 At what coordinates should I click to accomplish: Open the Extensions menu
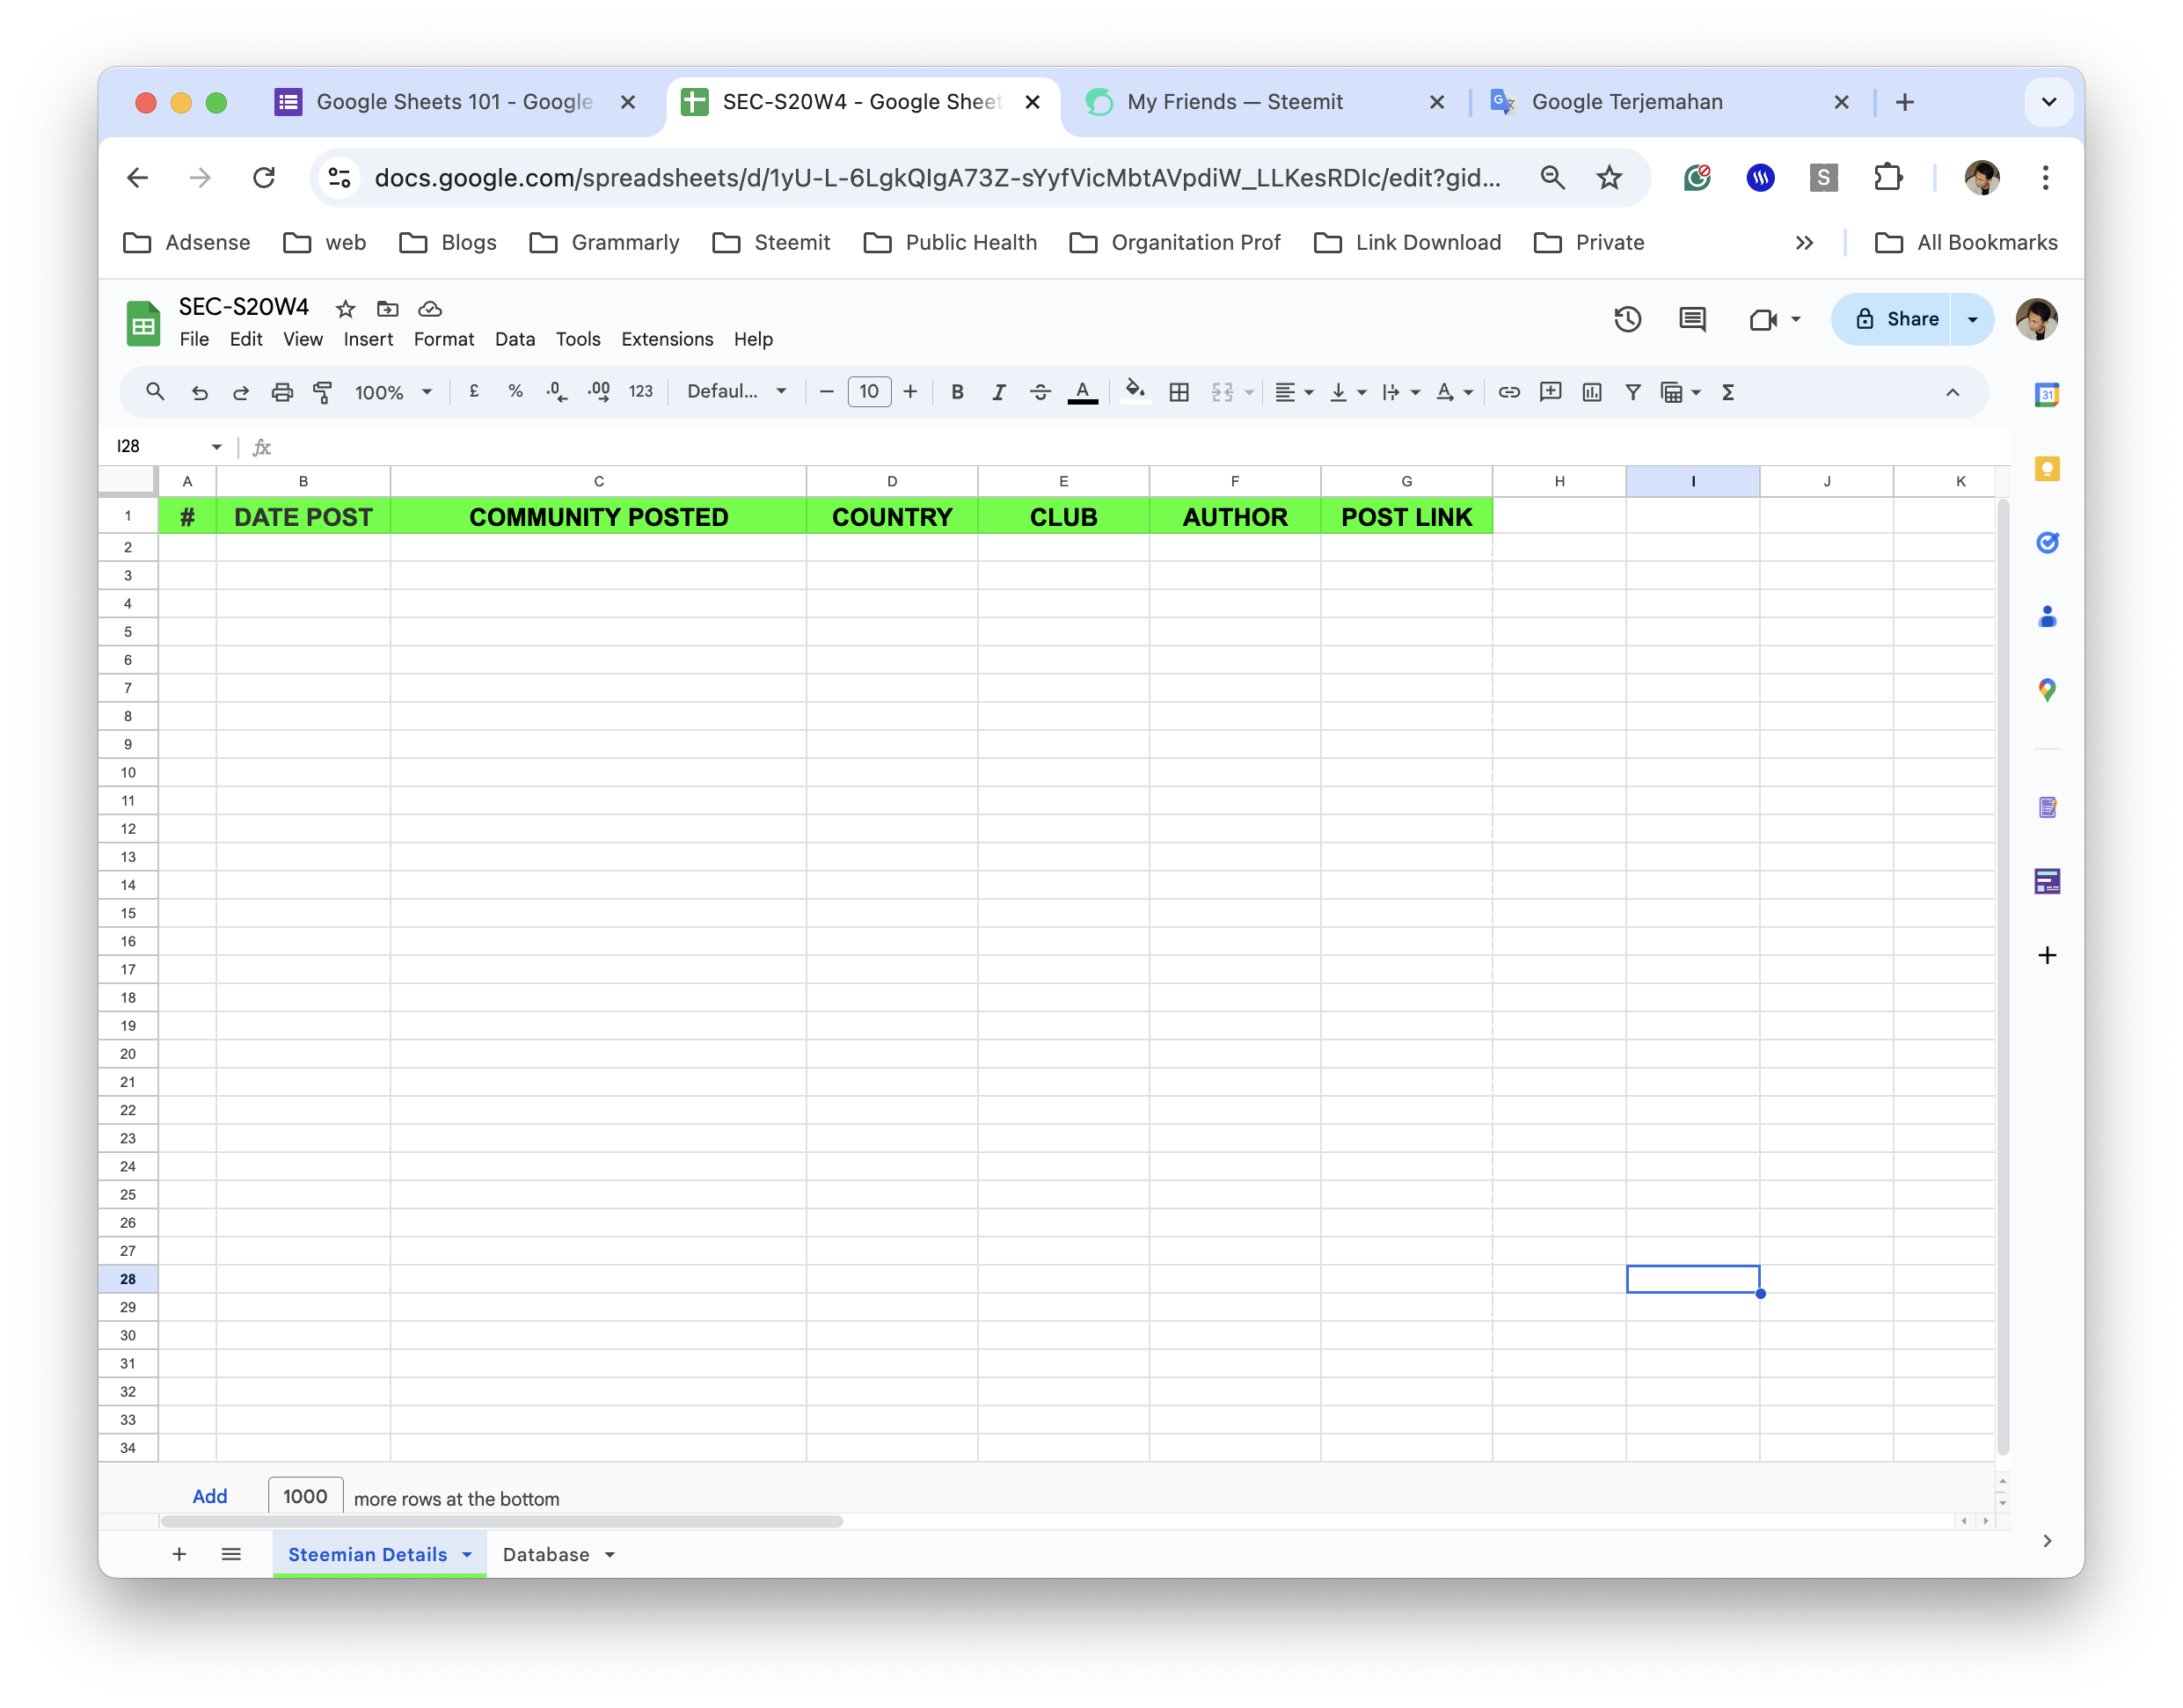tap(667, 339)
